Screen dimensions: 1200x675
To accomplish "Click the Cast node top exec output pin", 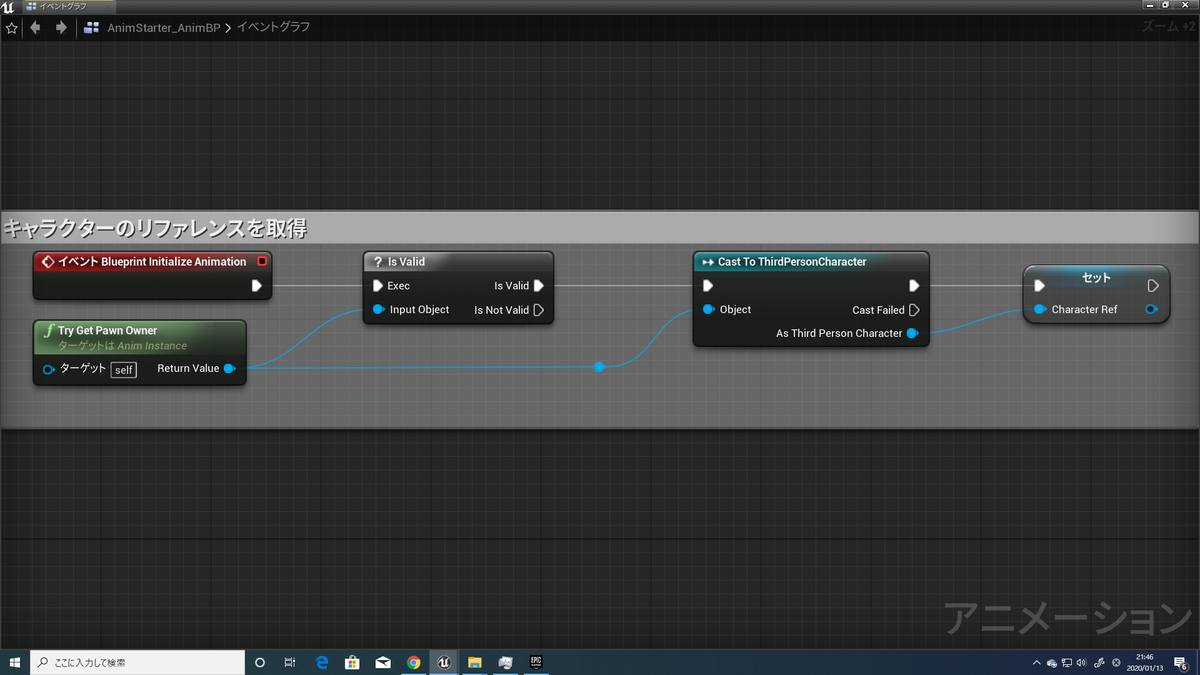I will click(914, 286).
